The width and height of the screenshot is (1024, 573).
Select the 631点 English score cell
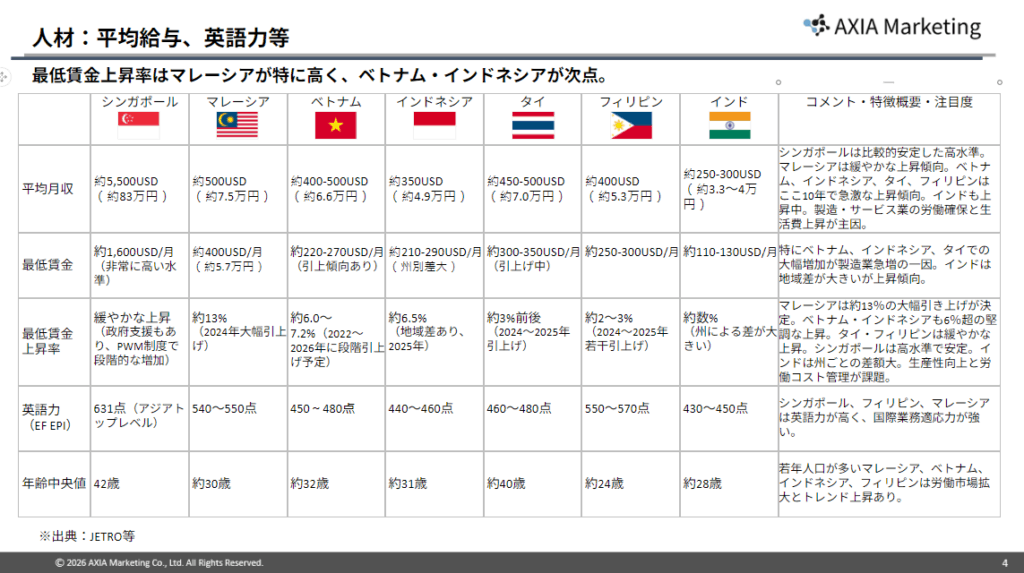click(x=139, y=415)
